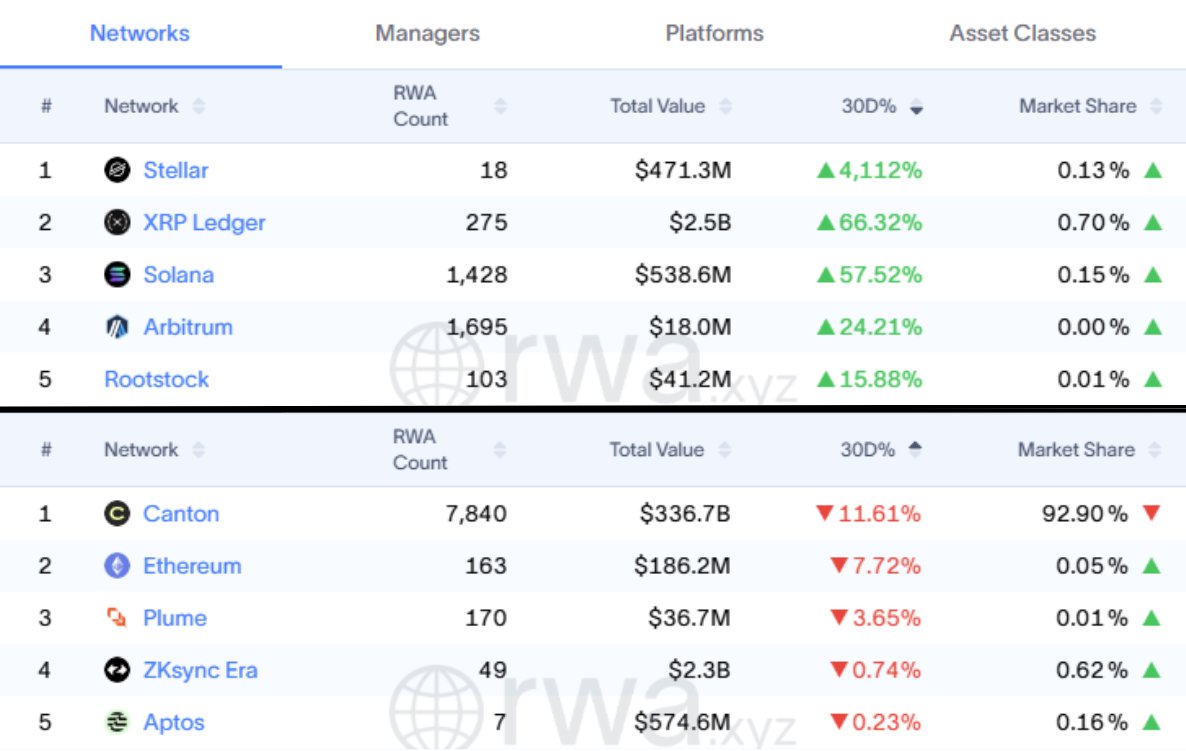Click the Arbitrum logo icon

tap(117, 327)
